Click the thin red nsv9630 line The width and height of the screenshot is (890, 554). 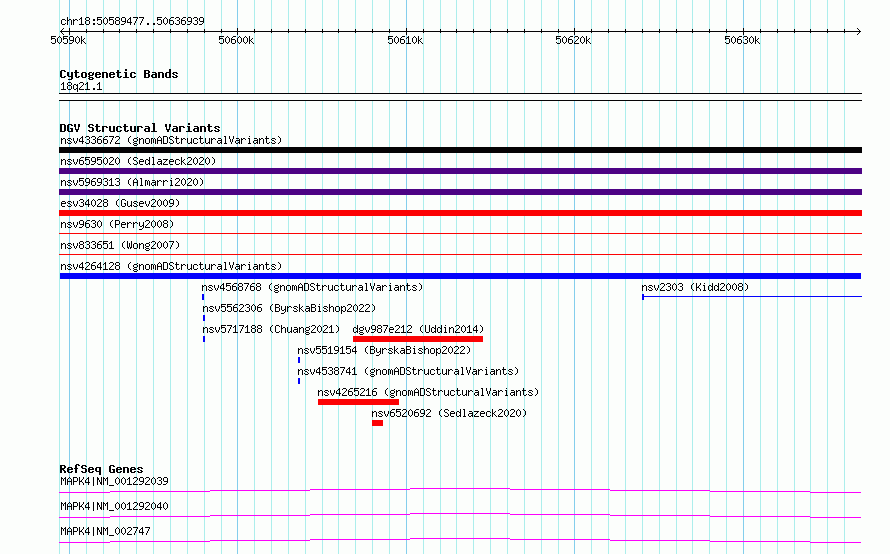pos(460,233)
